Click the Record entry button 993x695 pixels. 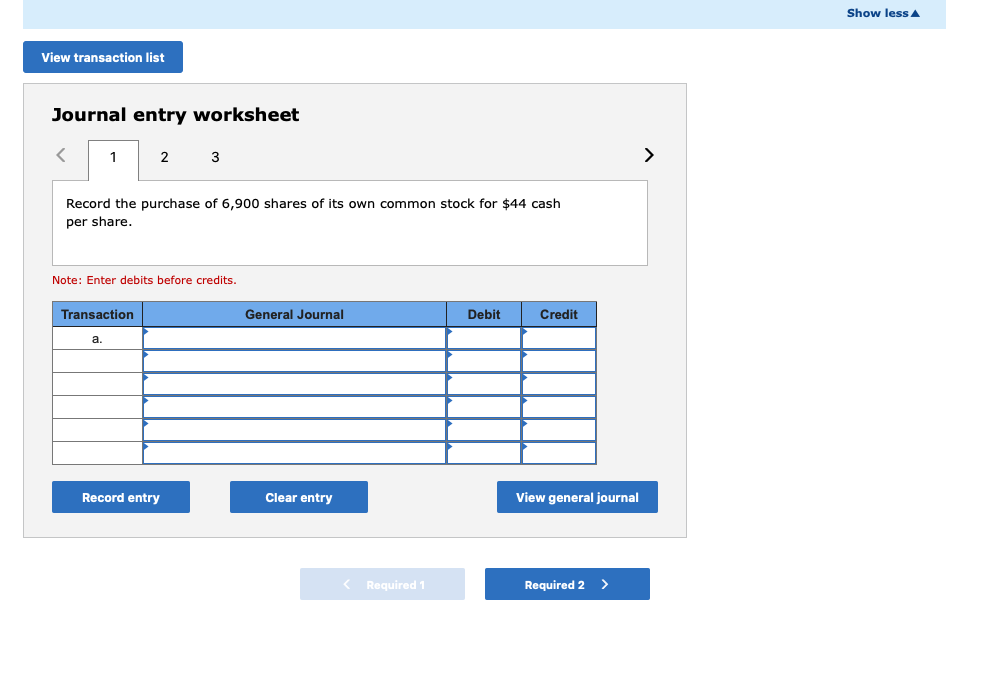pos(120,497)
